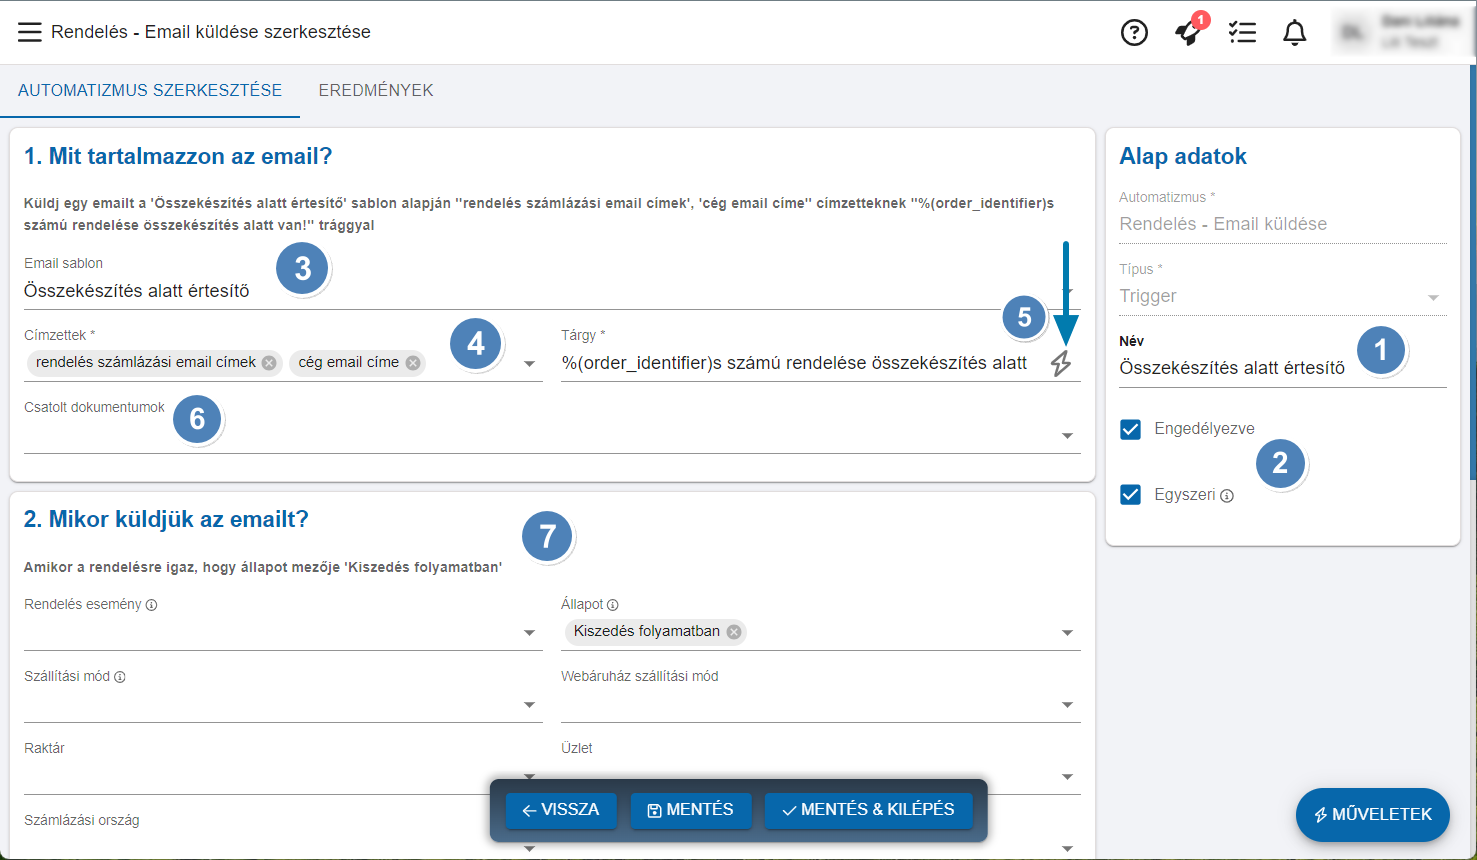Open the Szállítási mód dropdown
This screenshot has width=1477, height=860.
[x=530, y=705]
